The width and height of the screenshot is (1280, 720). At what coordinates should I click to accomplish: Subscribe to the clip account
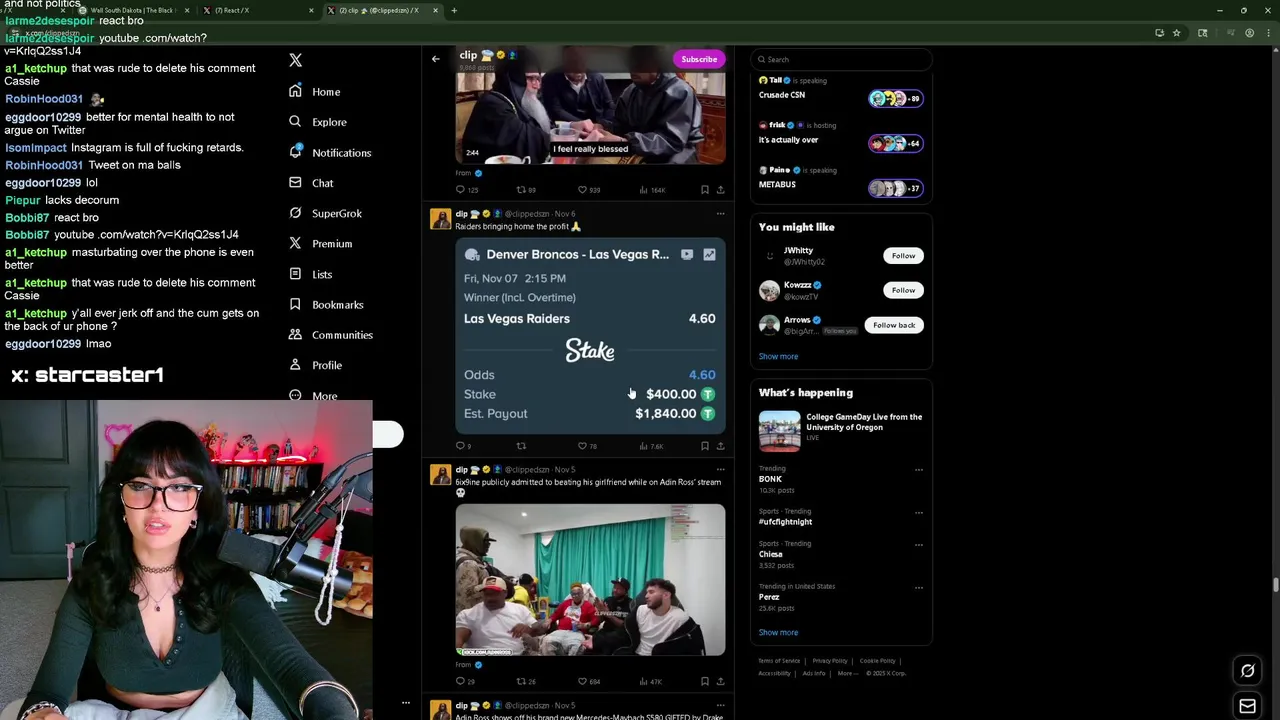click(699, 59)
